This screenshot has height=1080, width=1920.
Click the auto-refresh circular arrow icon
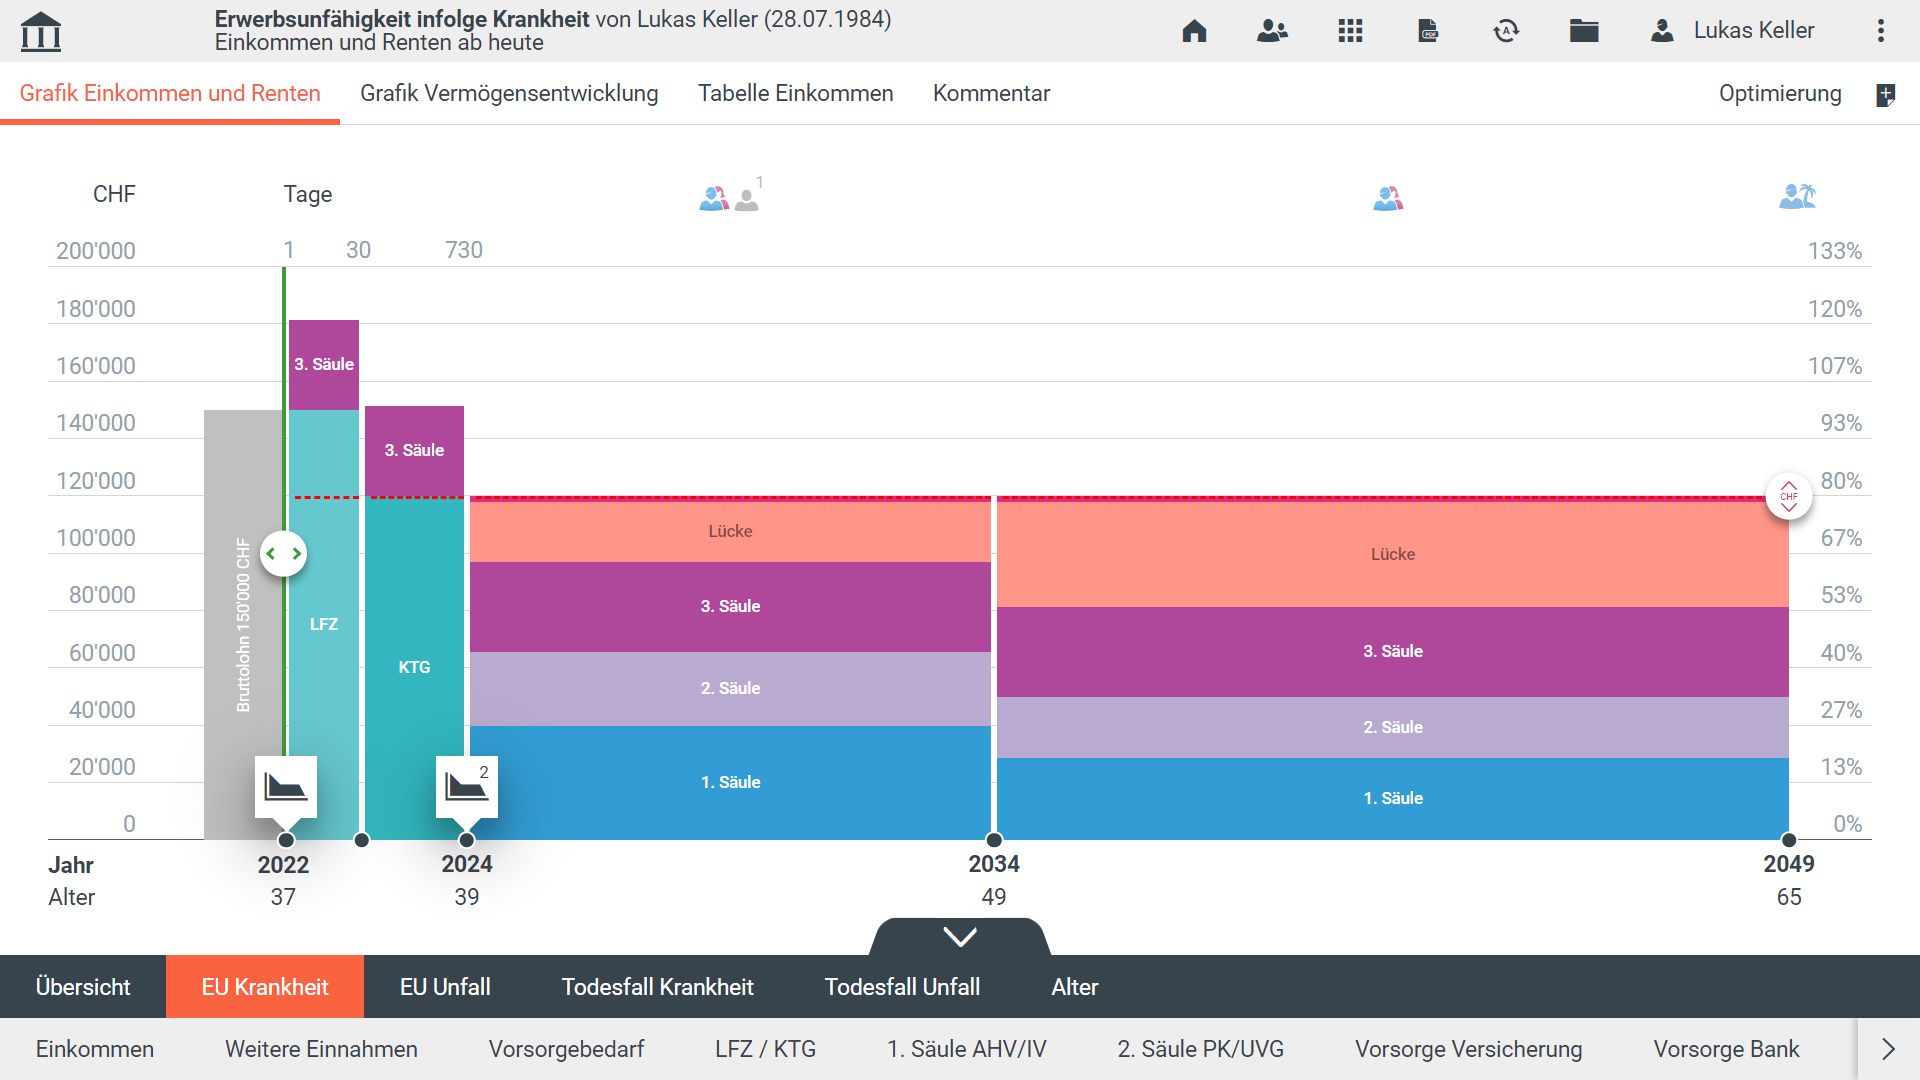1506,31
